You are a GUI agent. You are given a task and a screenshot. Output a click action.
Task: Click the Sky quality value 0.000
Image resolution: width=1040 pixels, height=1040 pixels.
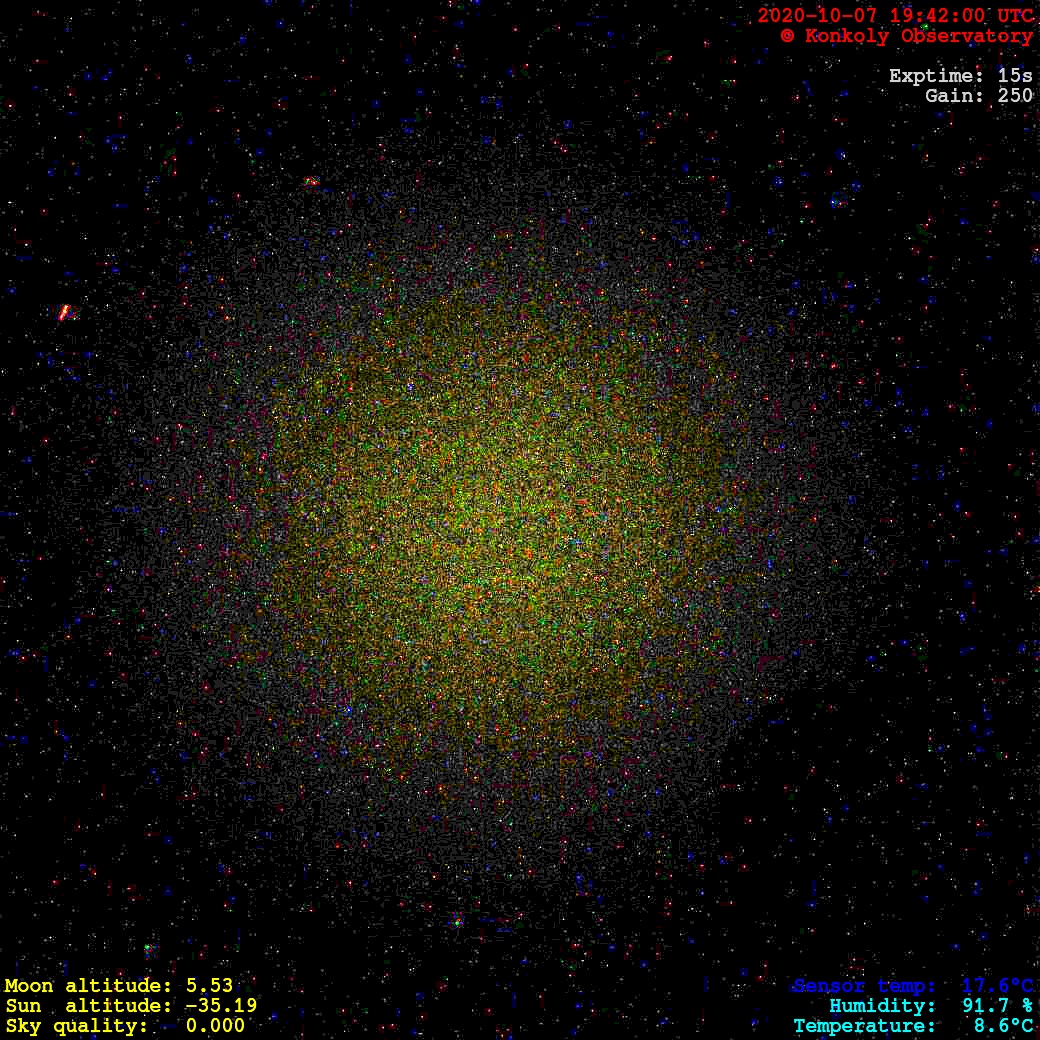pos(215,1026)
